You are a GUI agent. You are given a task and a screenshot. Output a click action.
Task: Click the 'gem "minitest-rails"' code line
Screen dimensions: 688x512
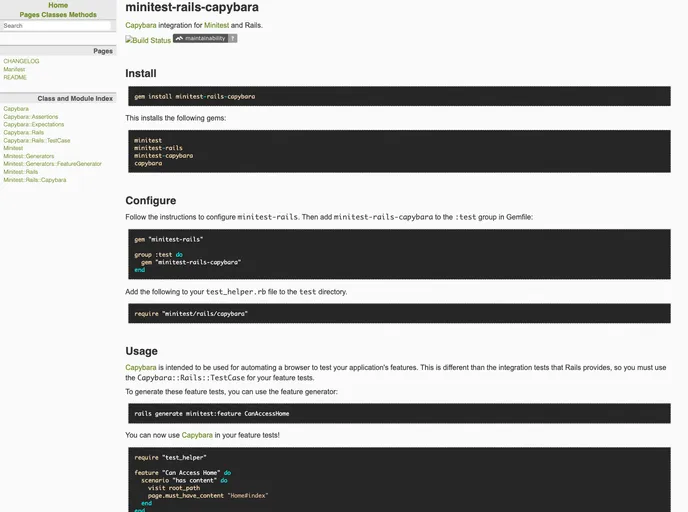coord(168,240)
